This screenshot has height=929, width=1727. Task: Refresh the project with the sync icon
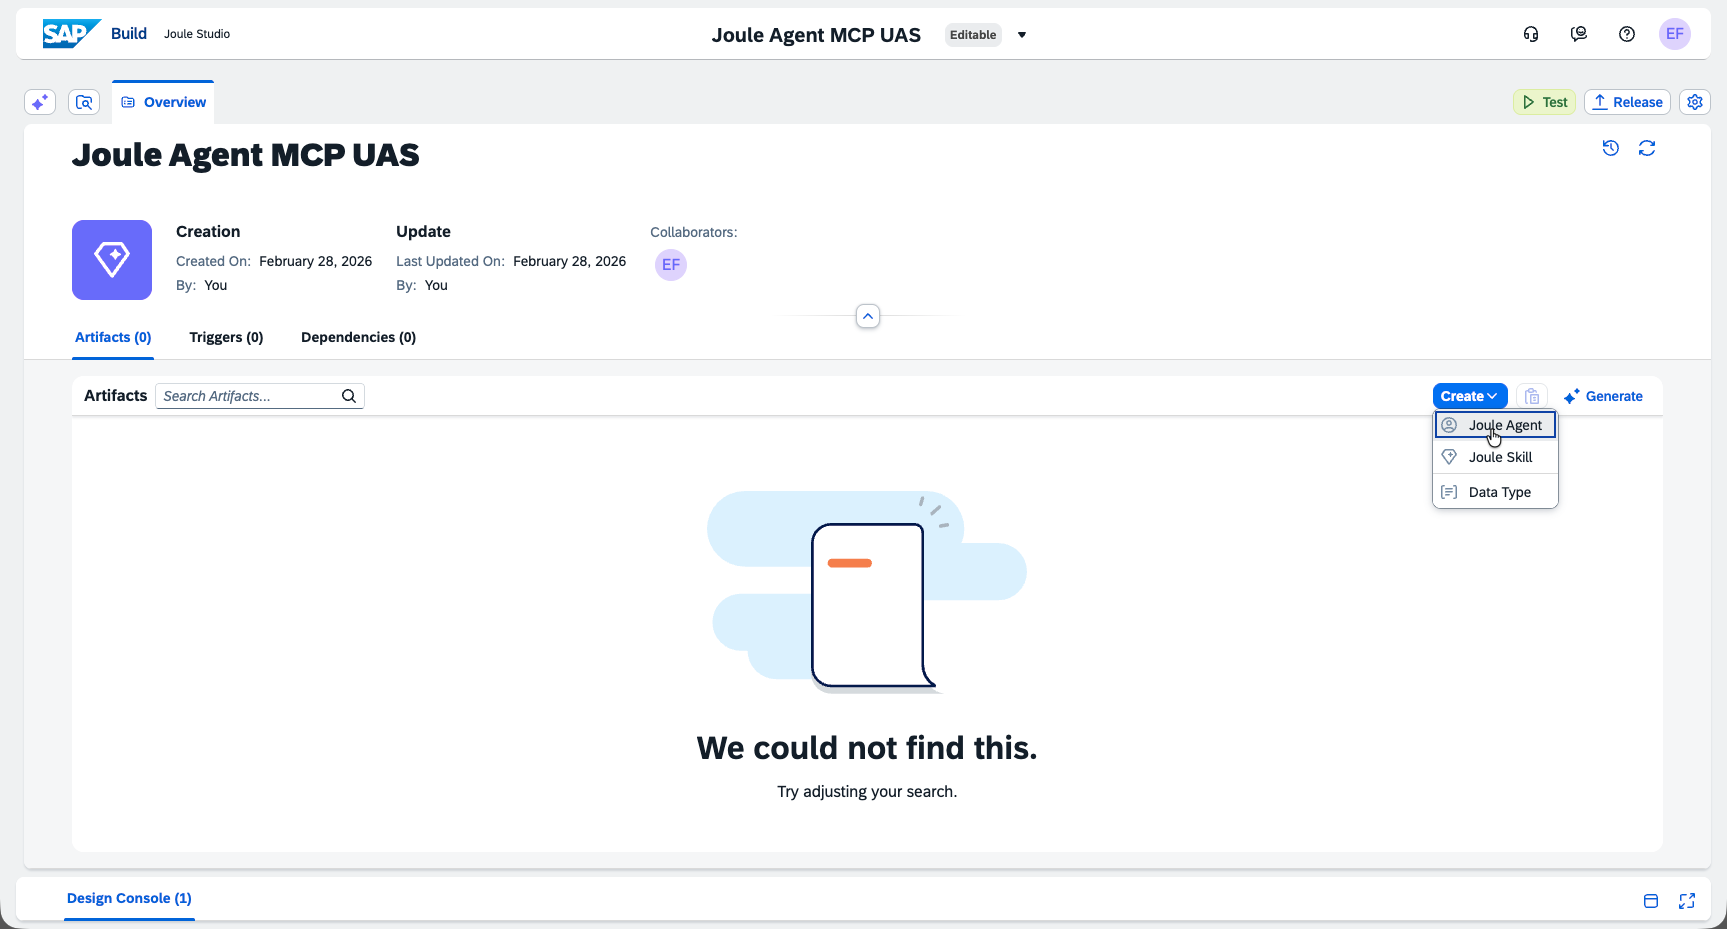[x=1647, y=148]
